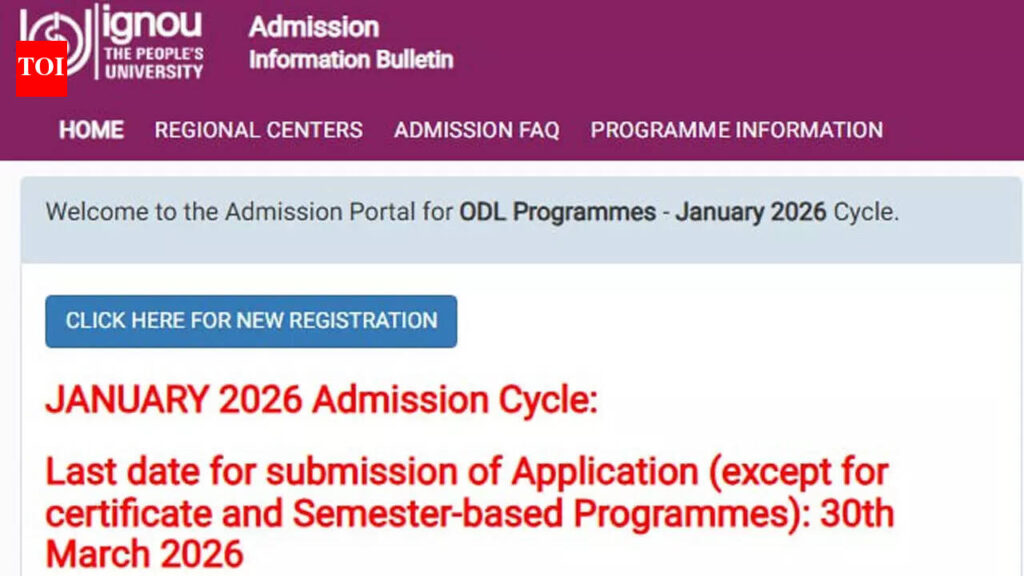The width and height of the screenshot is (1024, 576).
Task: Select the 'Admission' title text in the header
Action: click(313, 25)
